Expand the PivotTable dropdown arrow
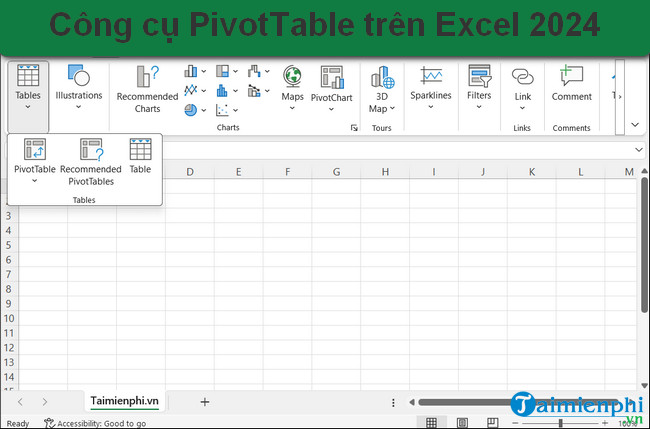The width and height of the screenshot is (650, 429). point(34,181)
